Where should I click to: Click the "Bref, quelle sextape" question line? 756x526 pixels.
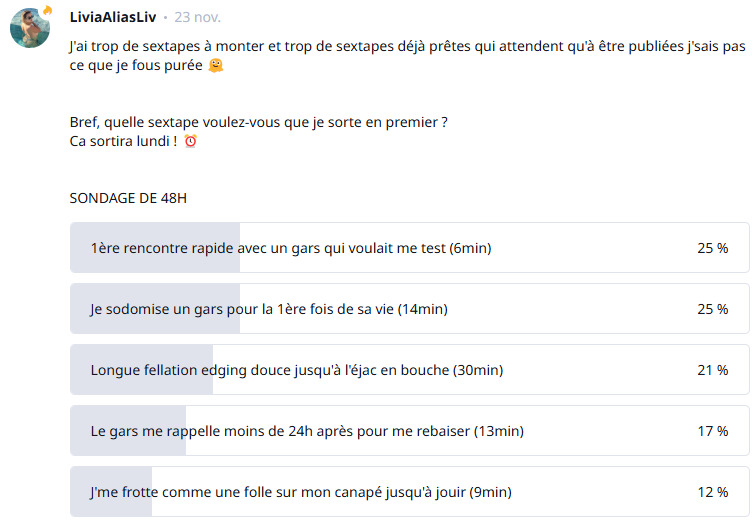258,123
